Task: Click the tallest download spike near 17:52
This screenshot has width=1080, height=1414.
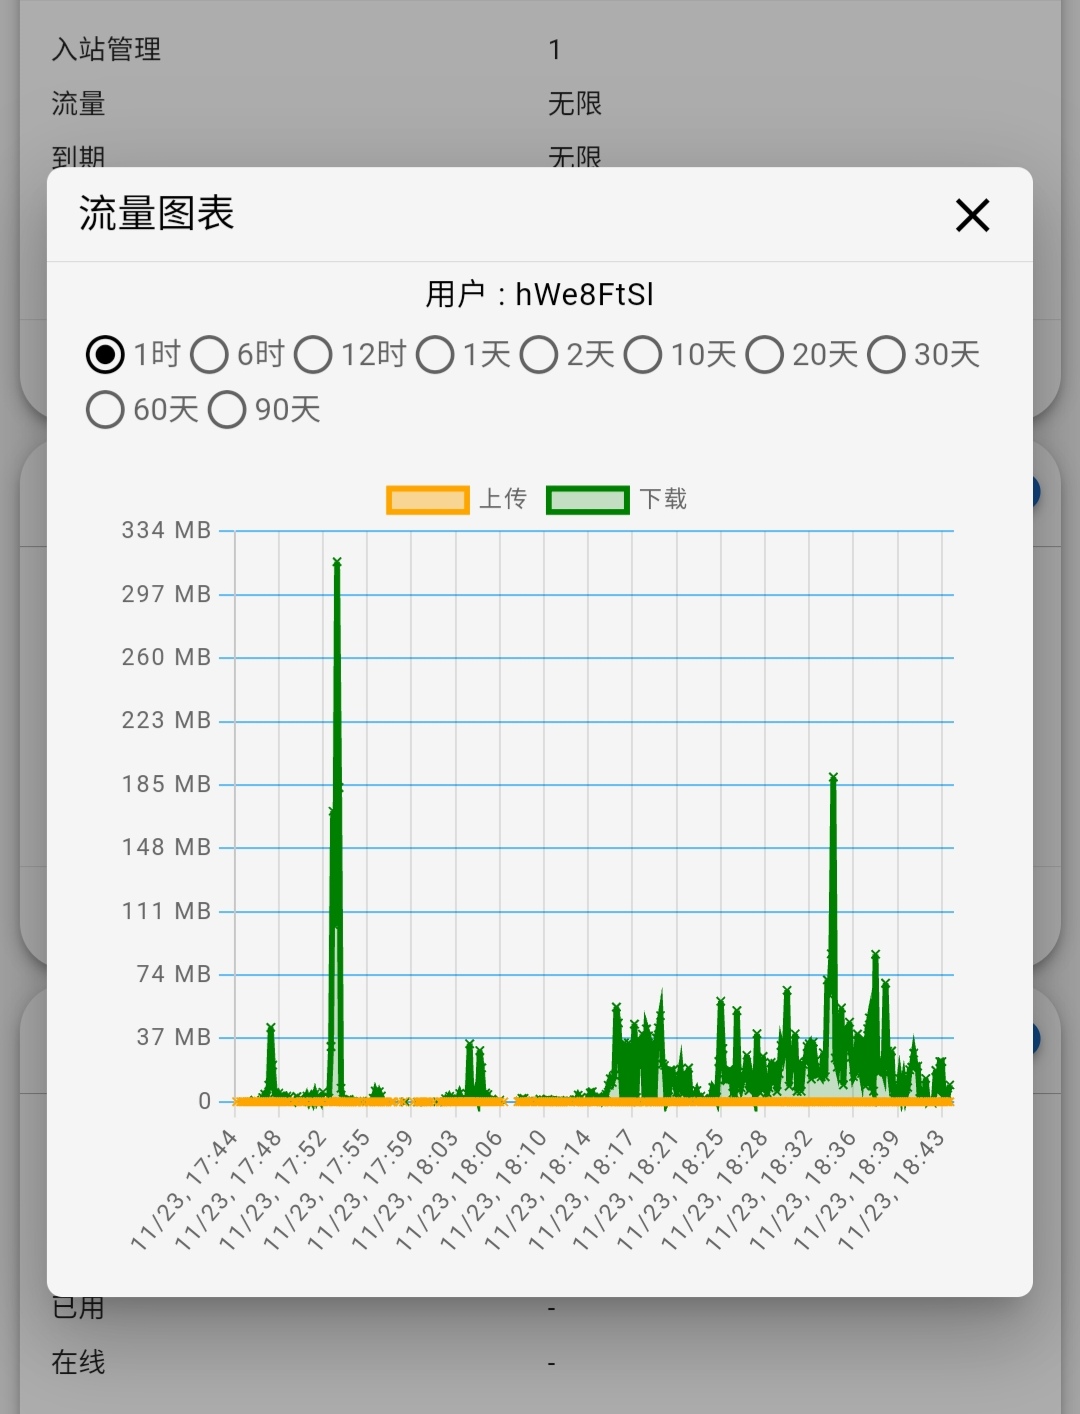Action: (337, 563)
